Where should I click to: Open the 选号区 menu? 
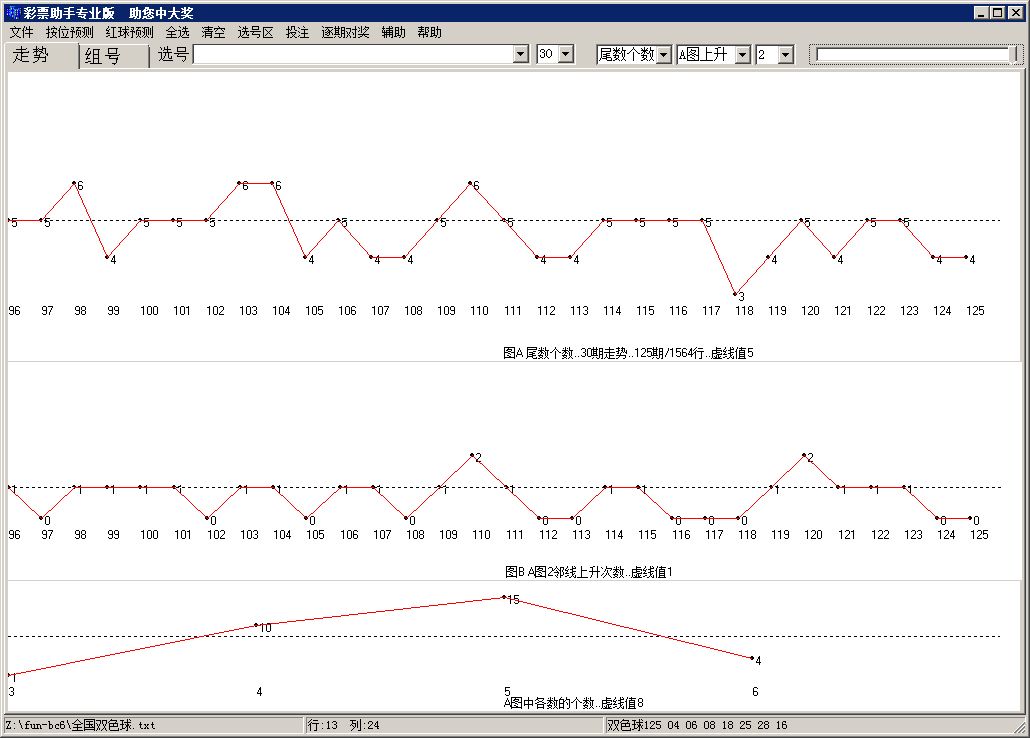(x=256, y=32)
